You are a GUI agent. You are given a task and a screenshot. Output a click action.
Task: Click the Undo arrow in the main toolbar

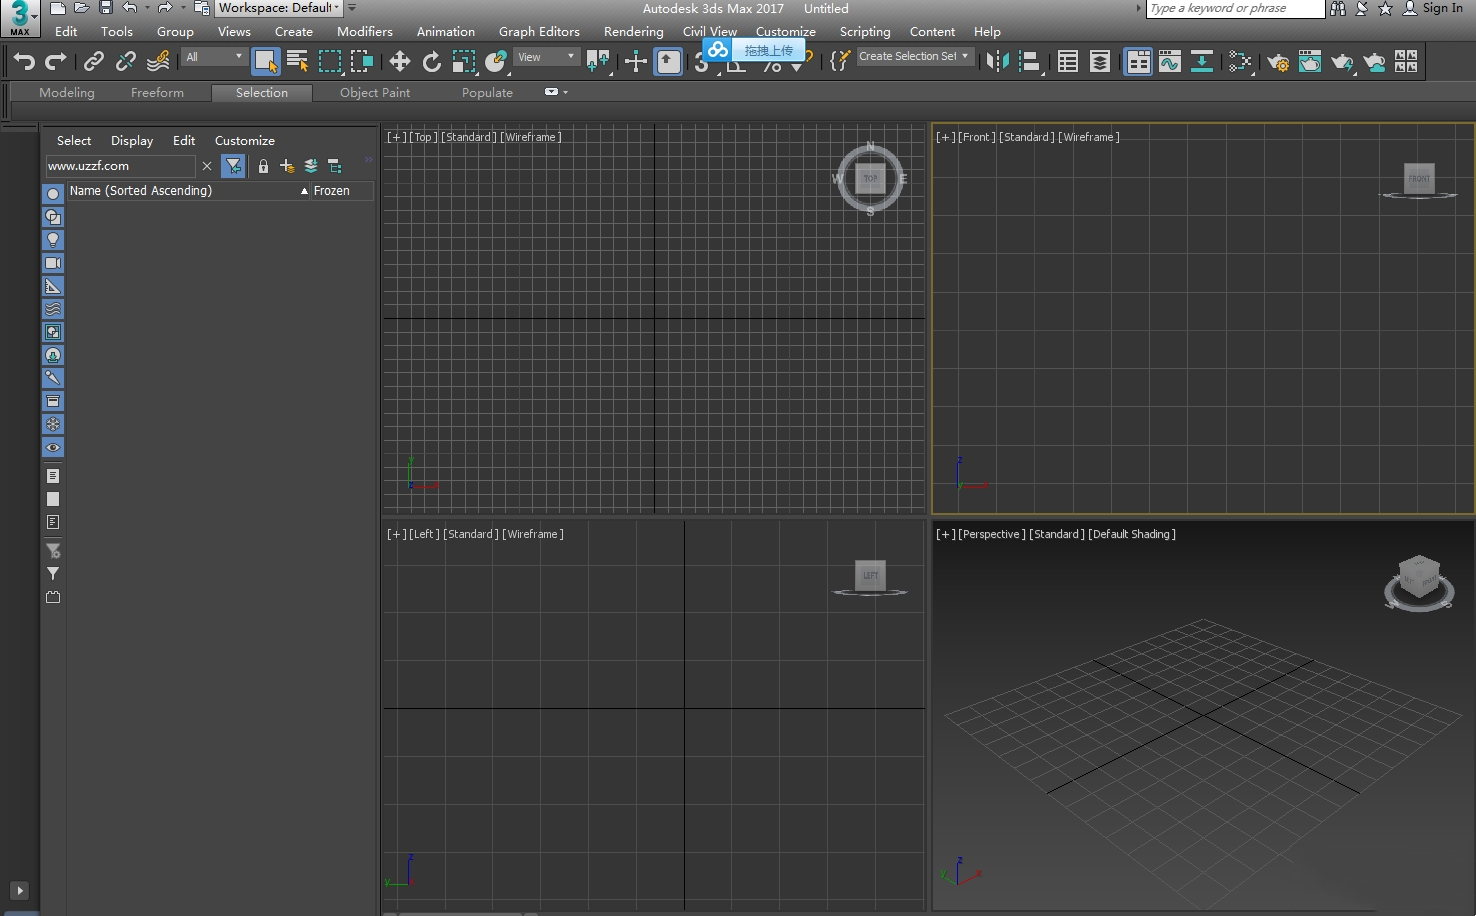(x=24, y=62)
